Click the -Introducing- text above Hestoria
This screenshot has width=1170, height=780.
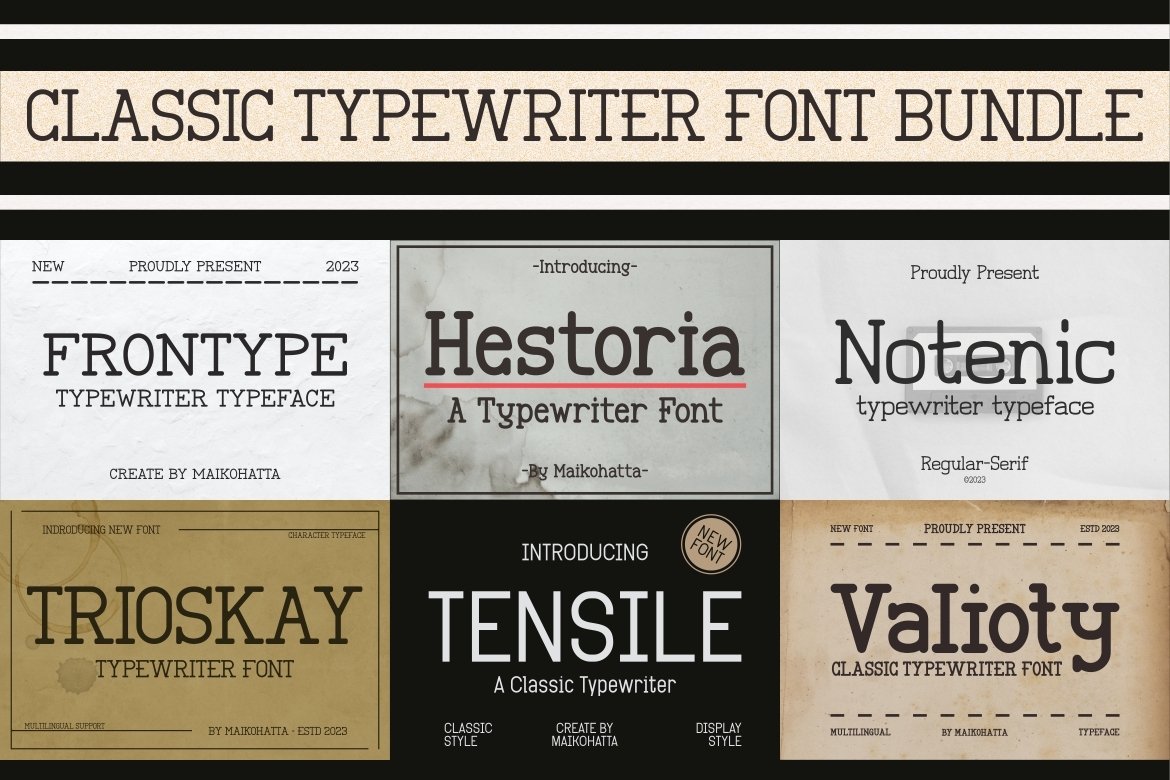pyautogui.click(x=585, y=267)
